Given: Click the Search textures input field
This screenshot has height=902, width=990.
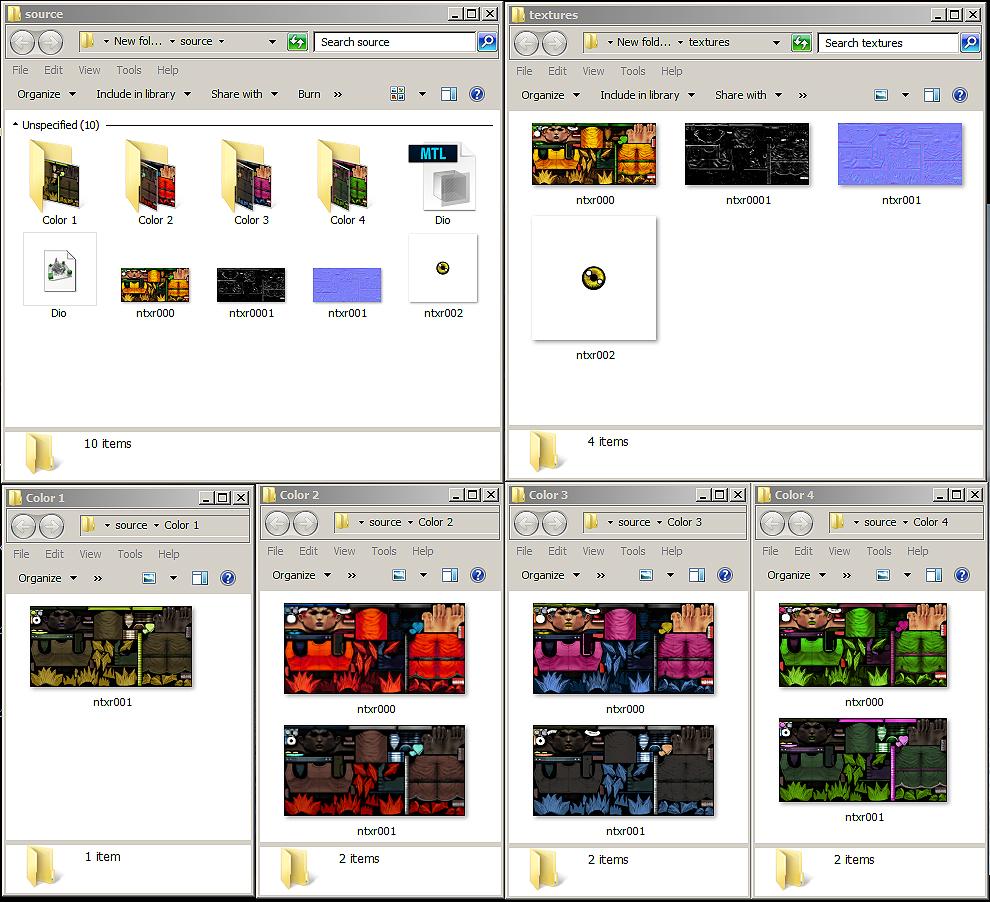Looking at the screenshot, I should (888, 43).
